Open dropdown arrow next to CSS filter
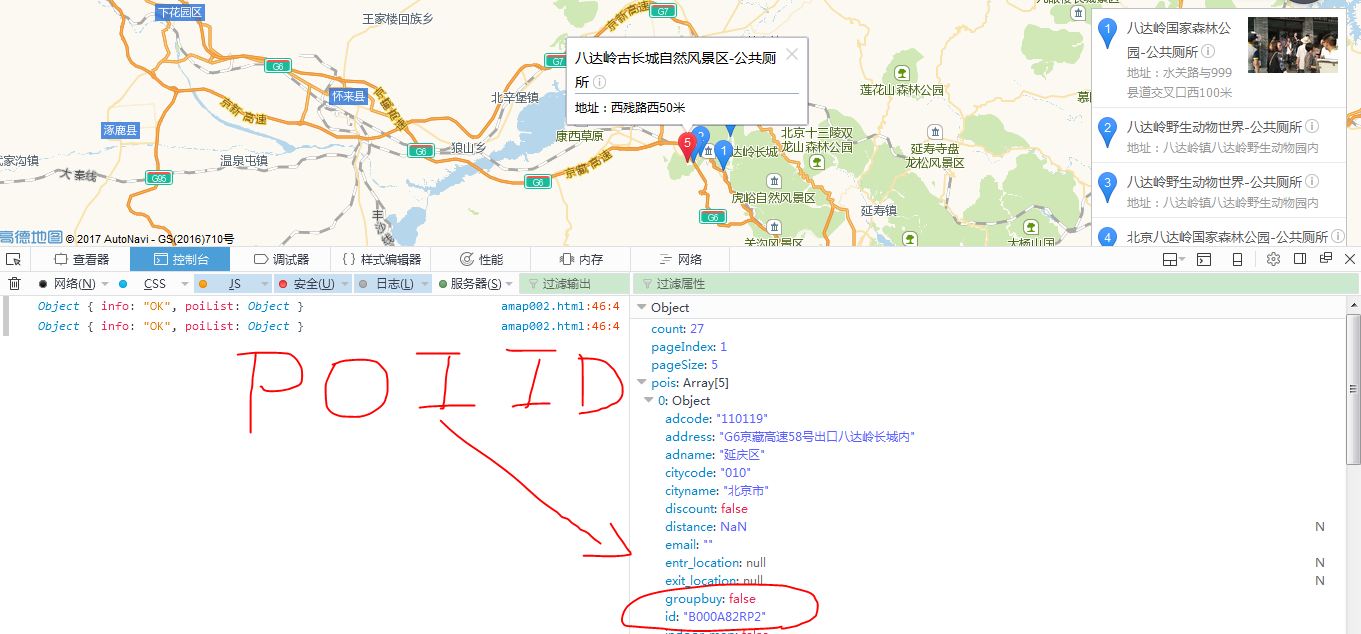 coord(185,284)
